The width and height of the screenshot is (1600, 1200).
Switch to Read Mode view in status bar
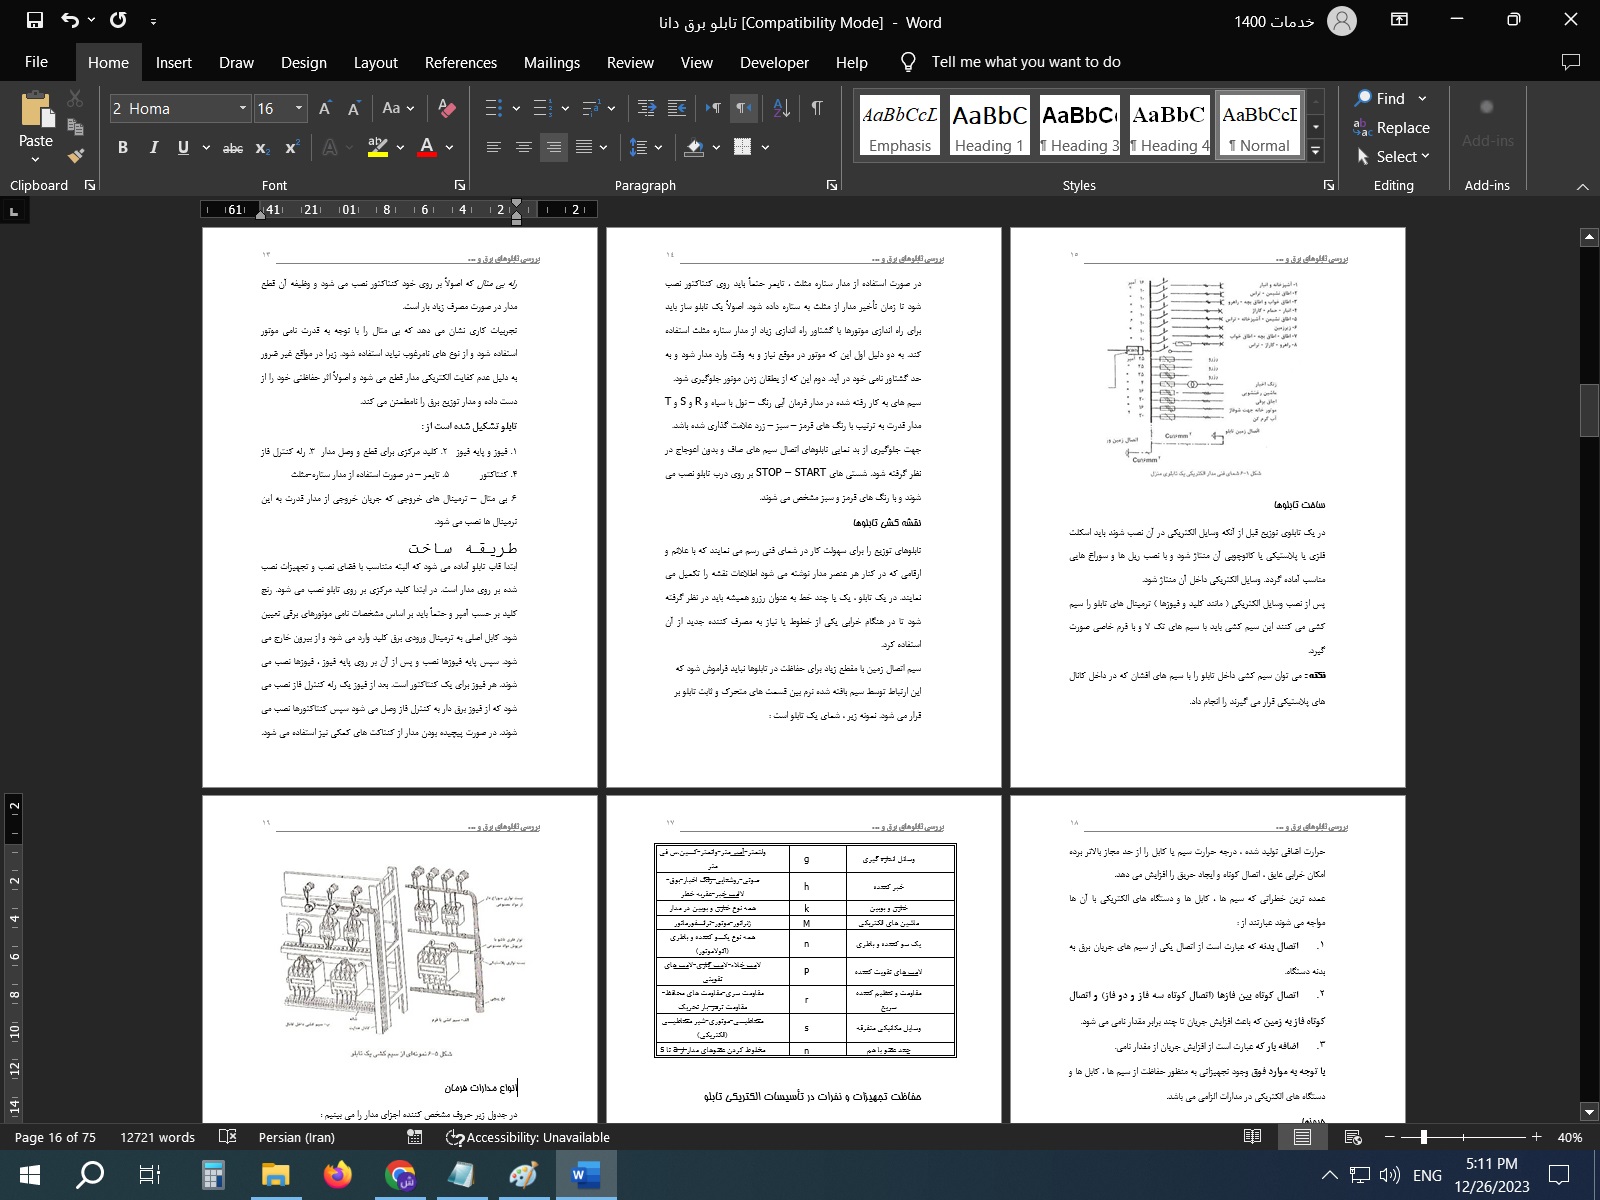(1252, 1137)
